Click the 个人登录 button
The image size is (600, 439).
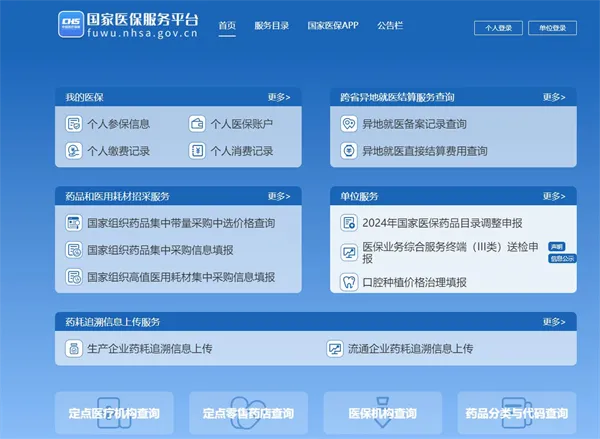coord(498,28)
